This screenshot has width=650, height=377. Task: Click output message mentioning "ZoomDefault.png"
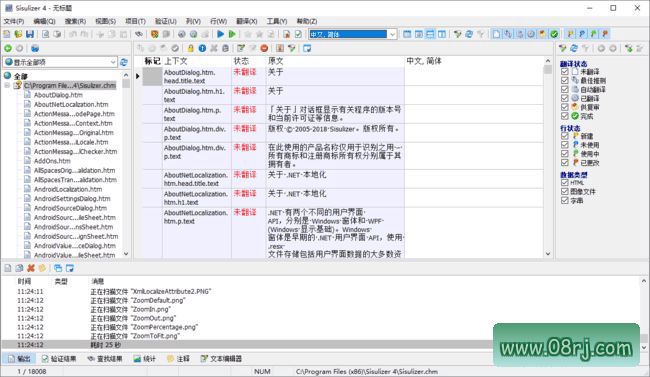point(138,300)
